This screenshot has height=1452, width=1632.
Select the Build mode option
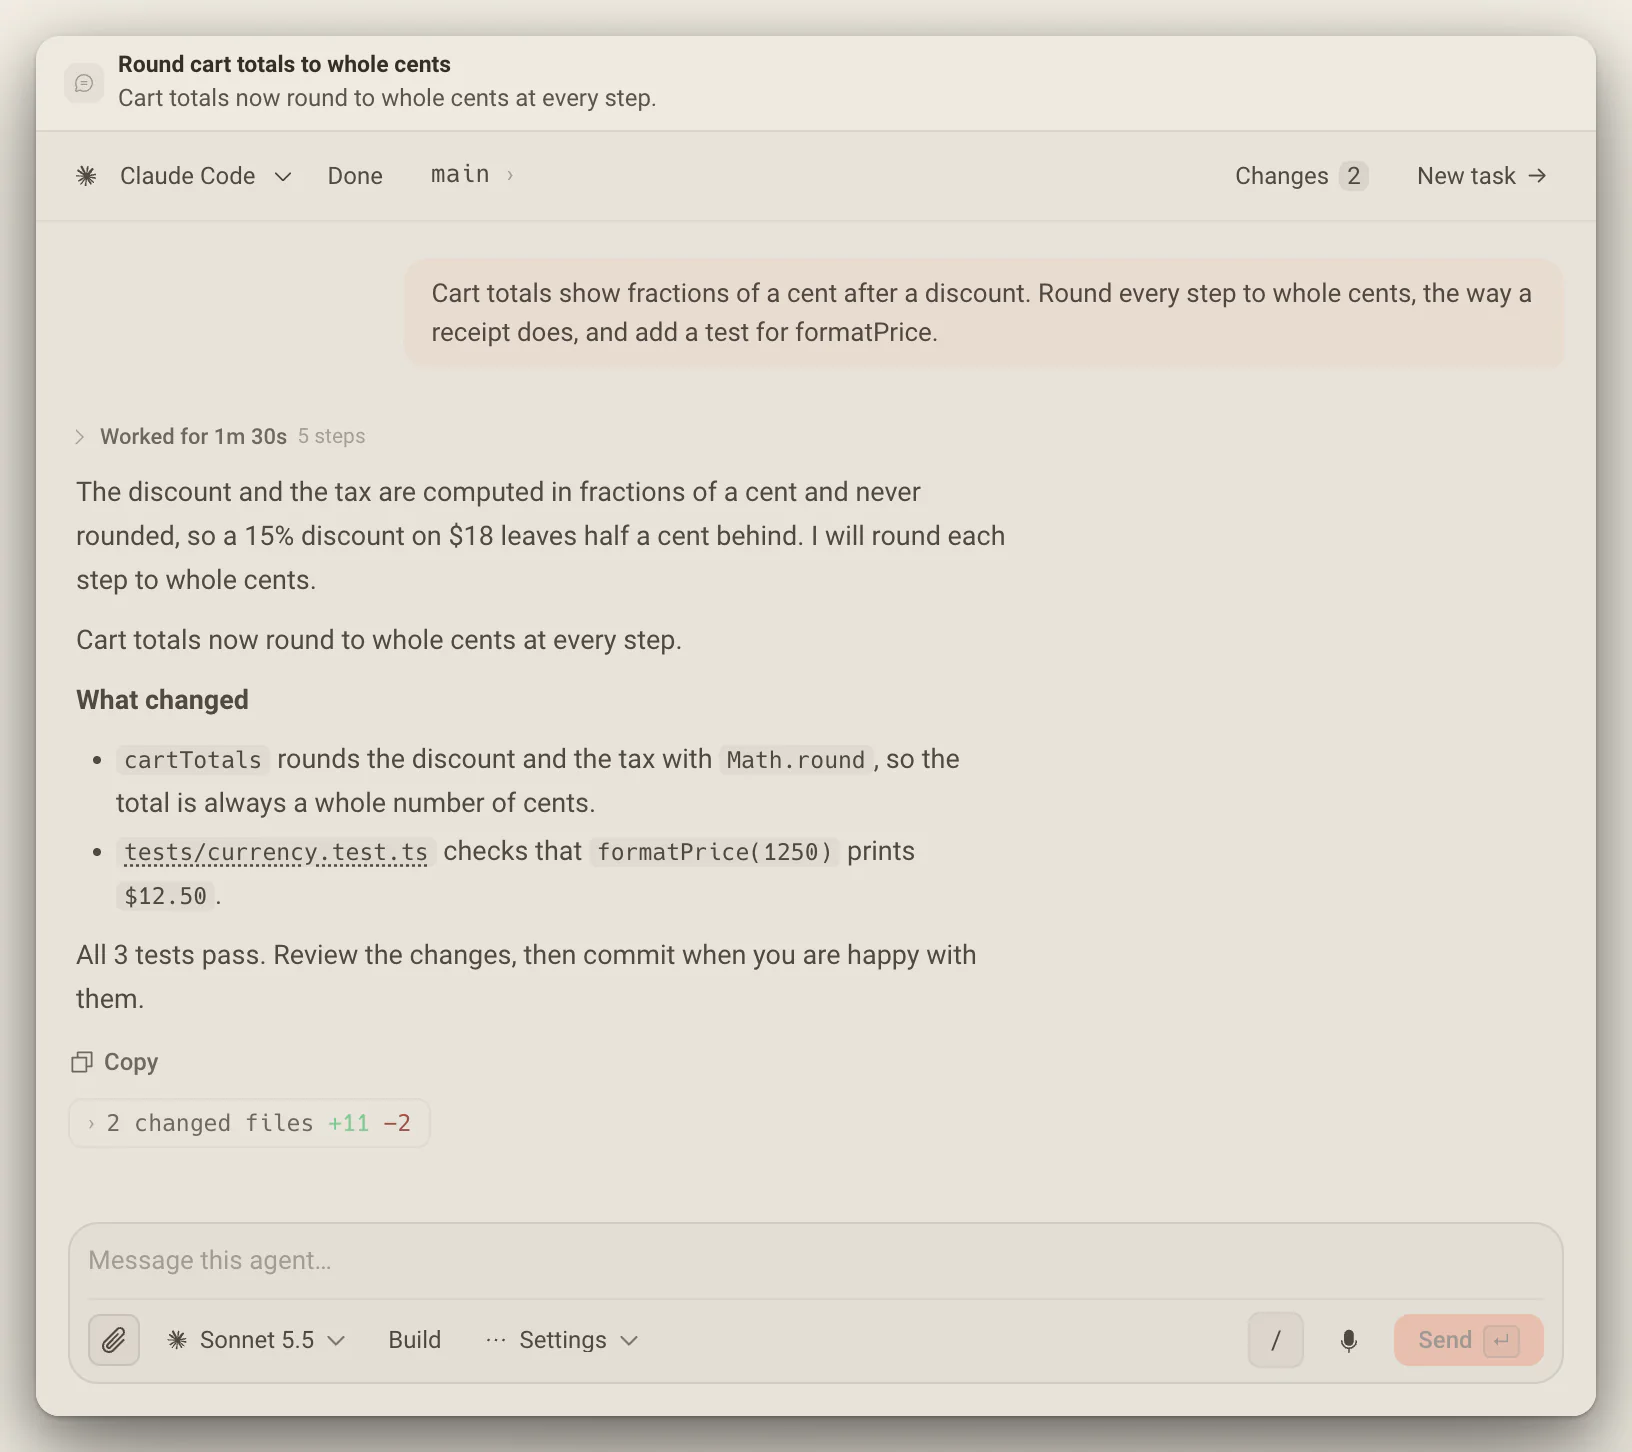pos(415,1340)
